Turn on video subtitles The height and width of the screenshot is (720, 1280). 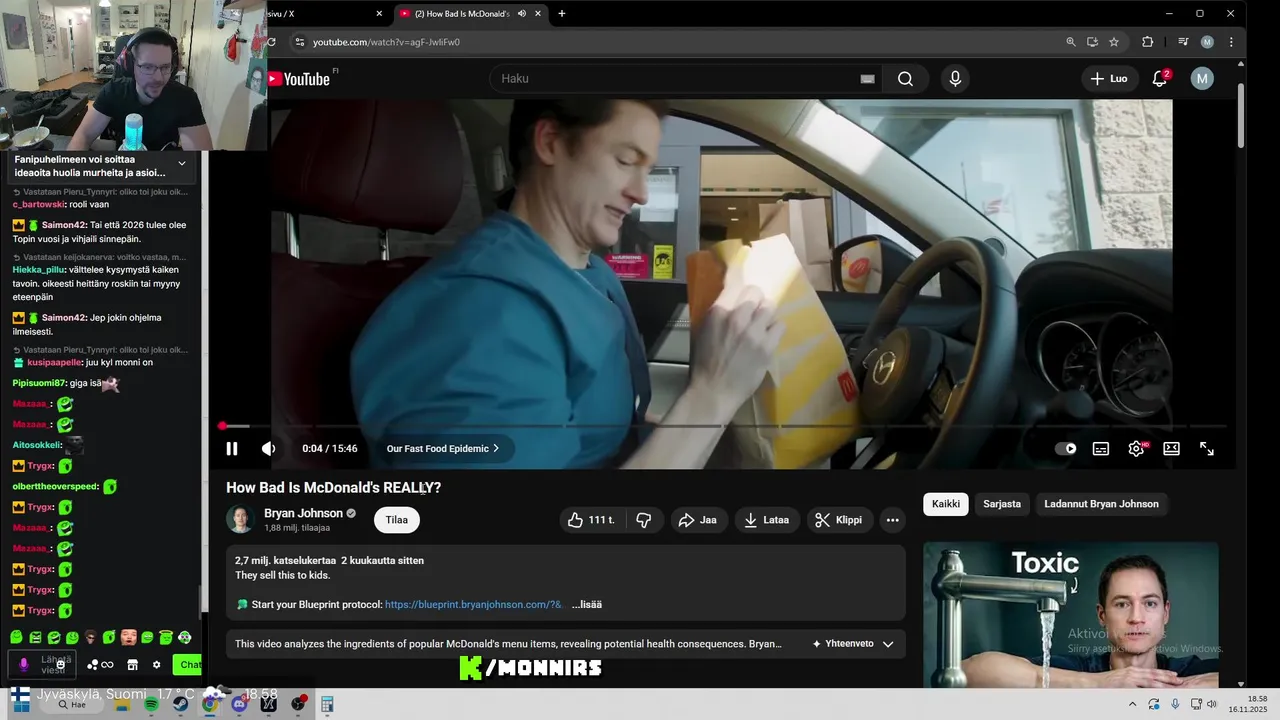click(1101, 449)
